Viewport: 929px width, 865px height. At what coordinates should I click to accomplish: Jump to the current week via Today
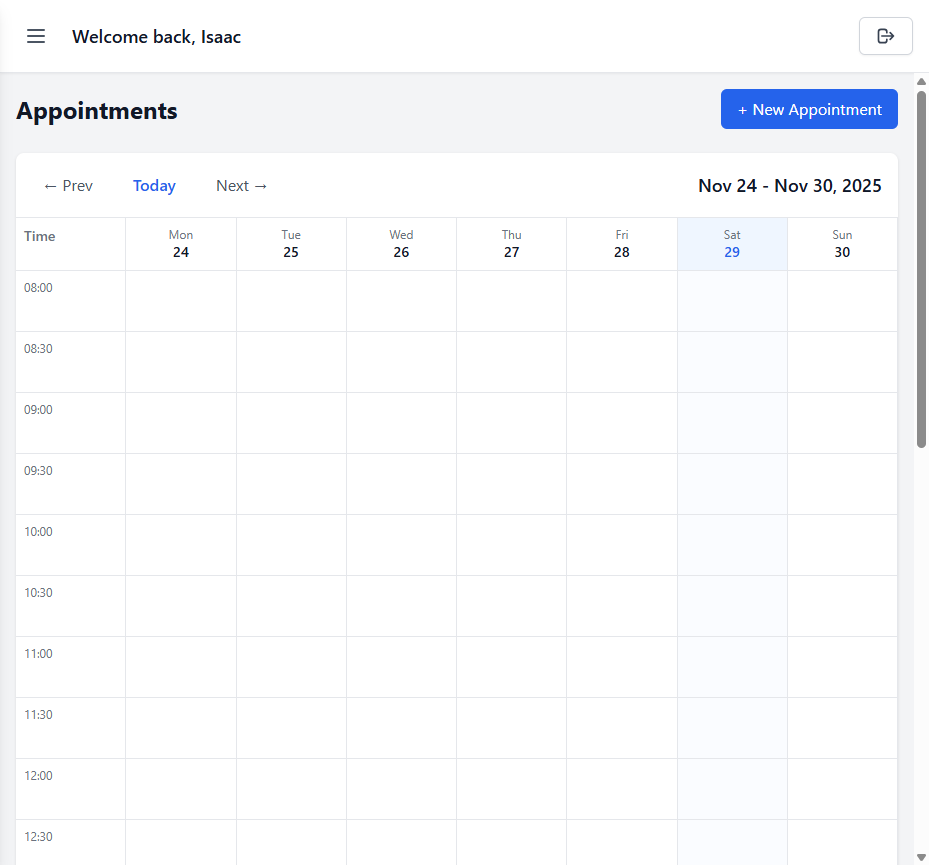click(x=154, y=185)
